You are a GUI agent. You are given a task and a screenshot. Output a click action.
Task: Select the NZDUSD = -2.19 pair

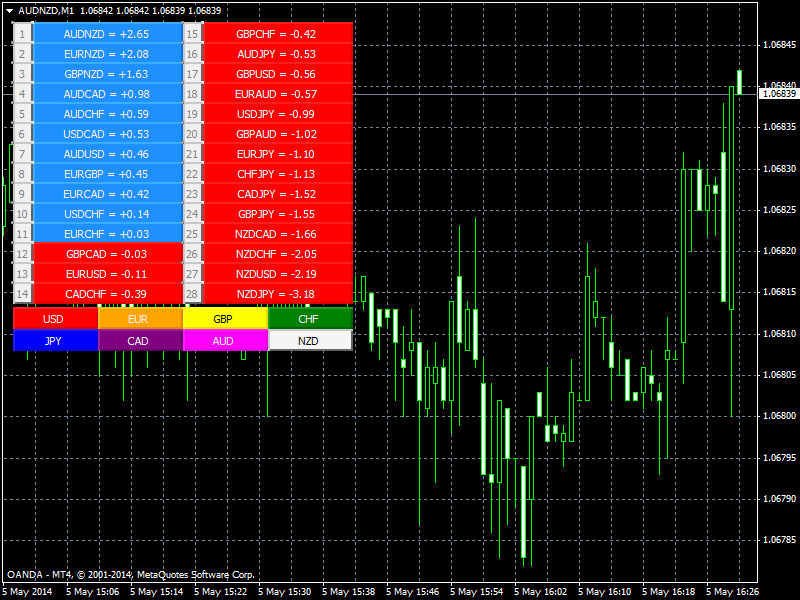pyautogui.click(x=277, y=274)
